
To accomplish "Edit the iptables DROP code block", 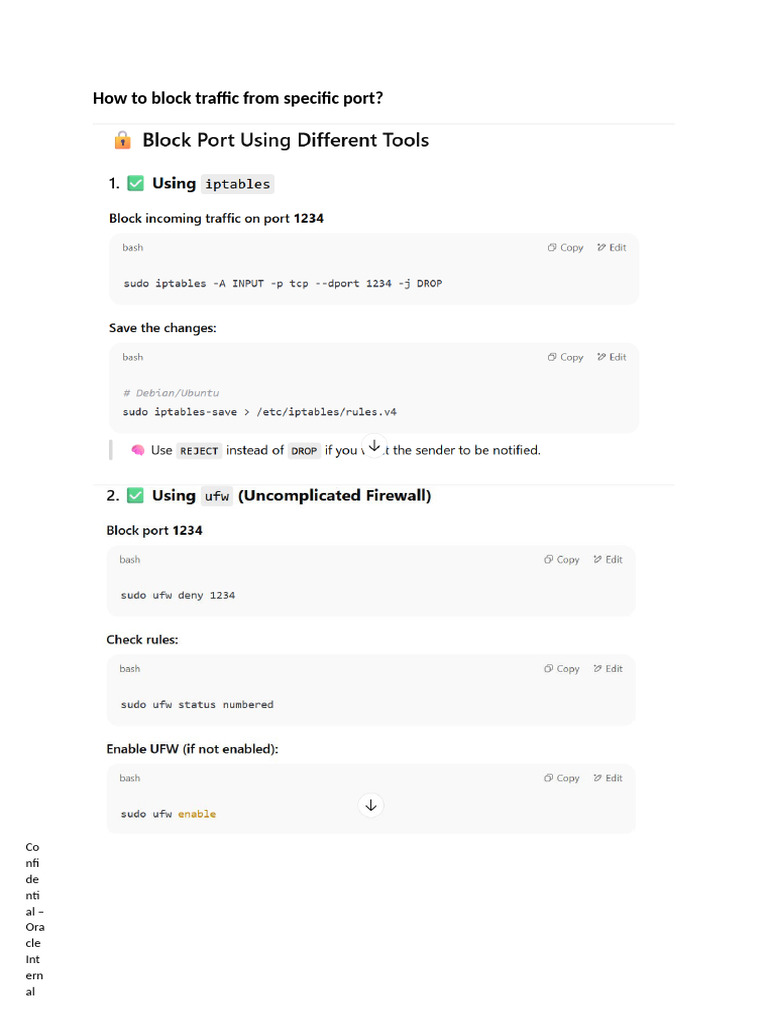I will [x=611, y=248].
